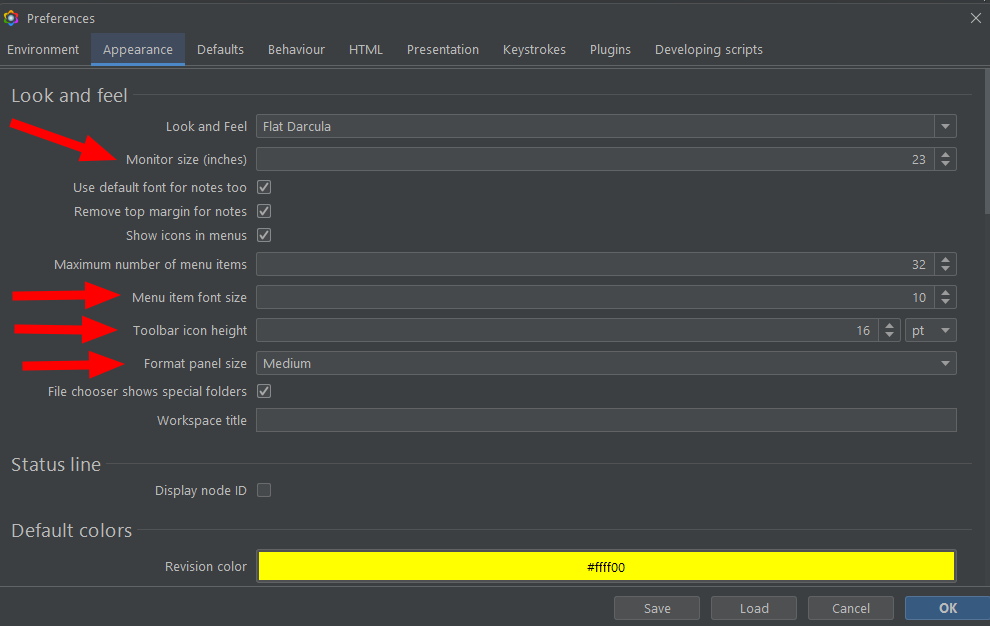
Task: Click the Monitor size (inches) label
Action: 186,160
